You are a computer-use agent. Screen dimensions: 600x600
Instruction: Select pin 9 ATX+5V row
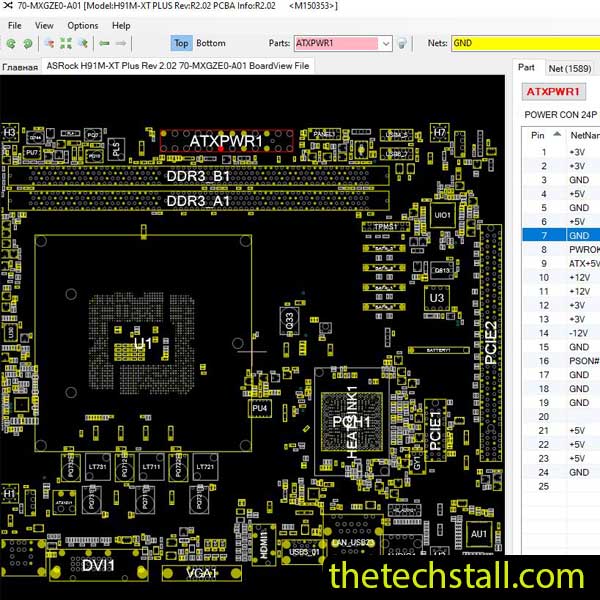[x=561, y=264]
